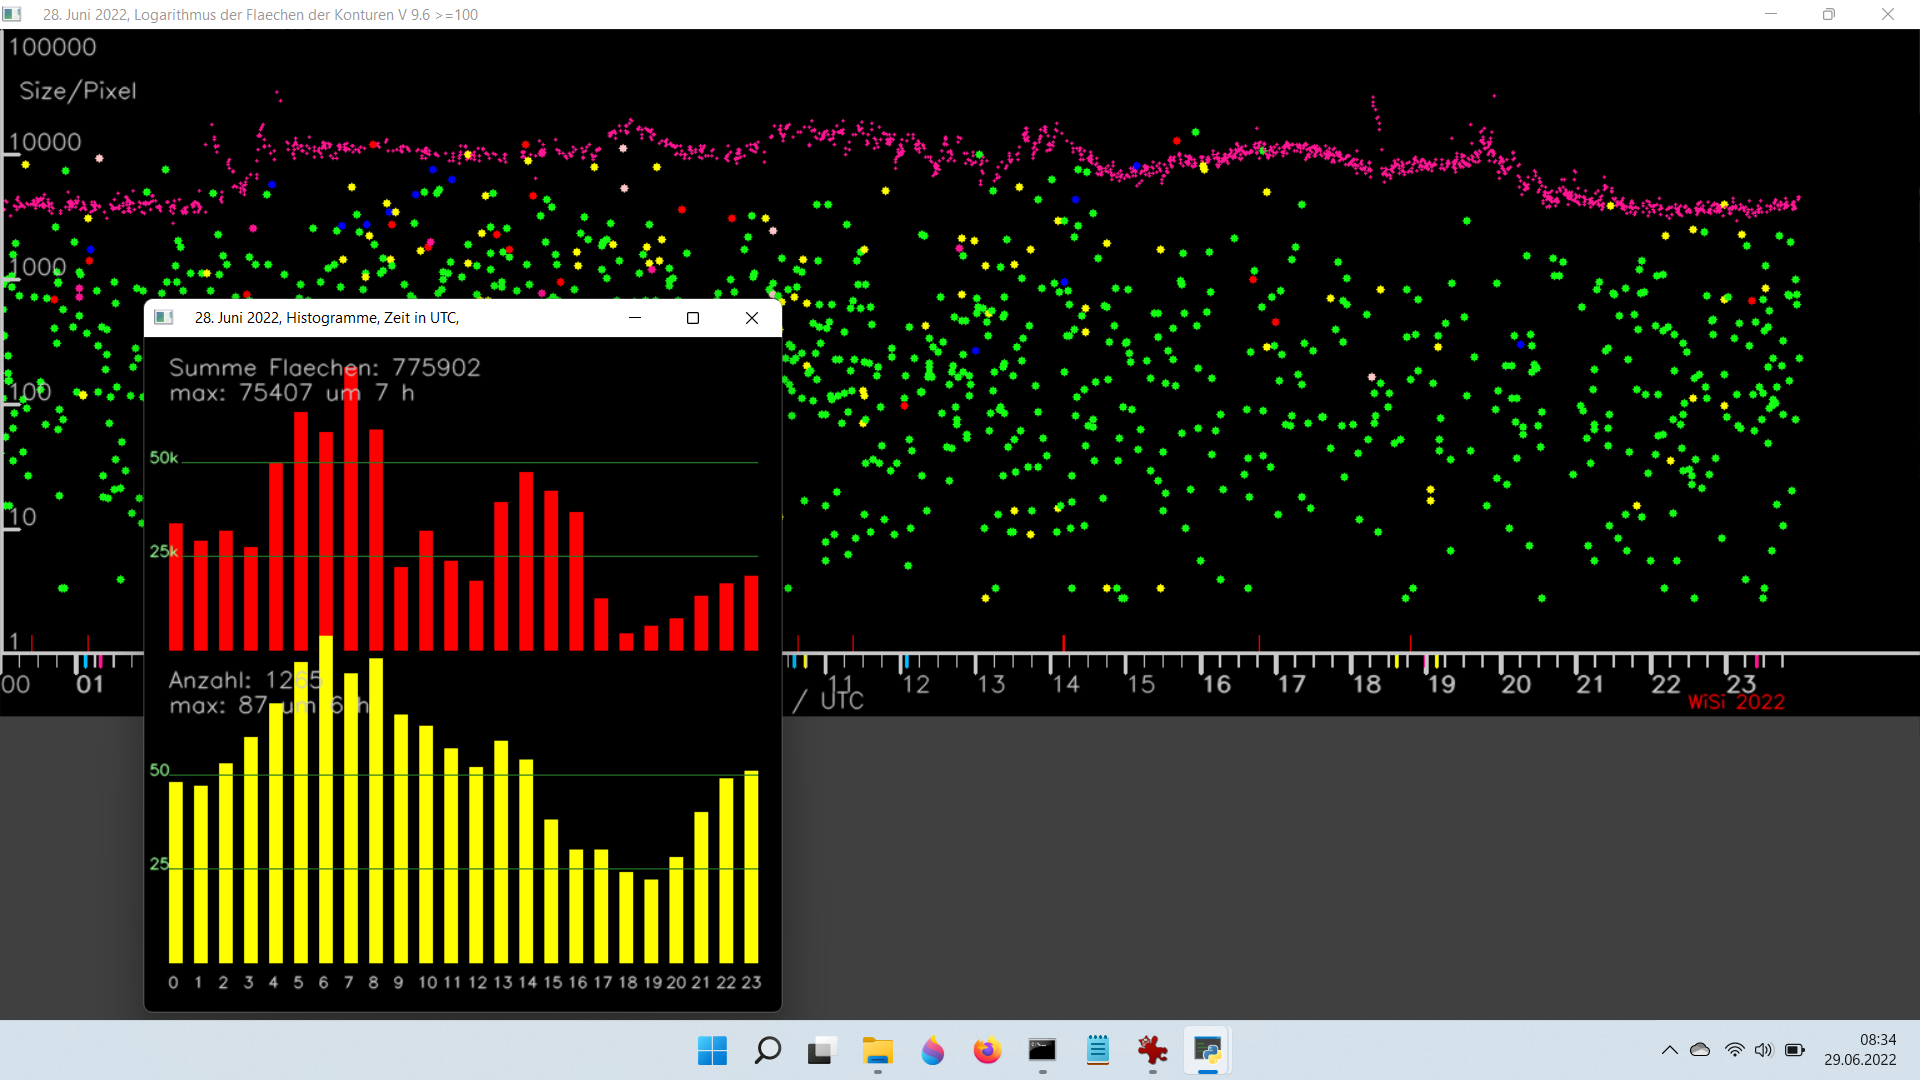Switch to the black terminal window icon
The image size is (1920, 1080).
click(1042, 1050)
